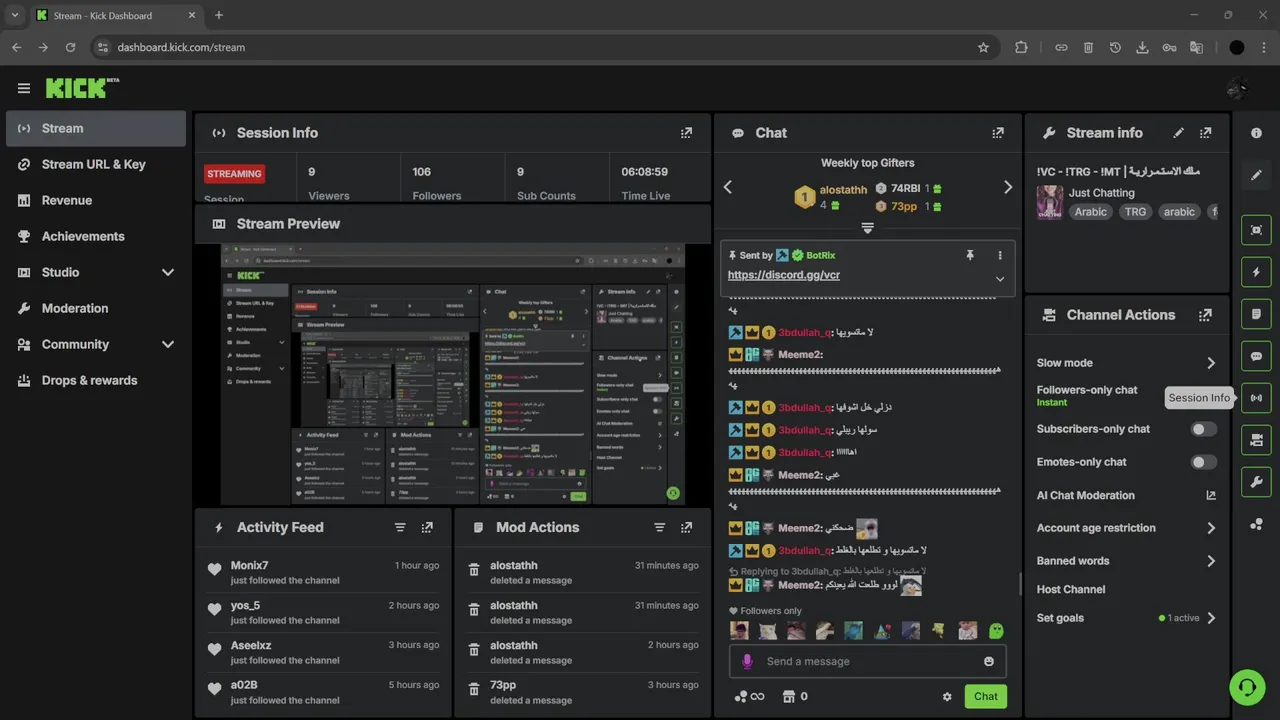Open Set goals chevron
The image size is (1280, 720).
(x=1211, y=618)
